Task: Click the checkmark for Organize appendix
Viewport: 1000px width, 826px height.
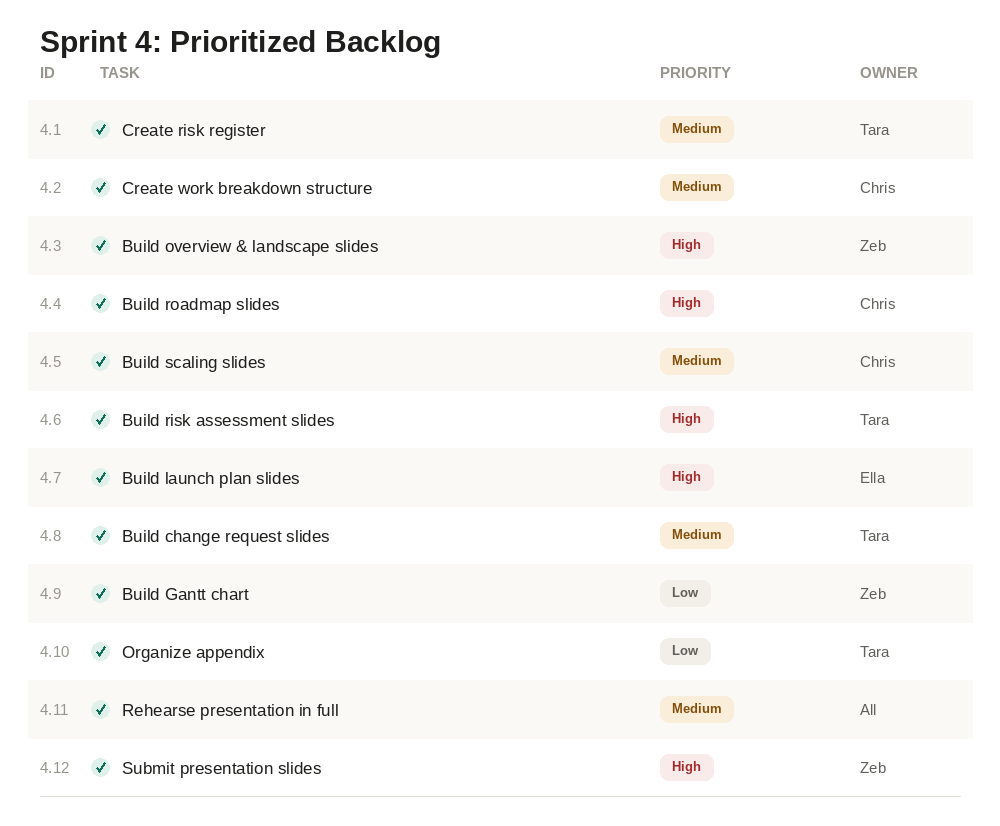Action: [100, 652]
